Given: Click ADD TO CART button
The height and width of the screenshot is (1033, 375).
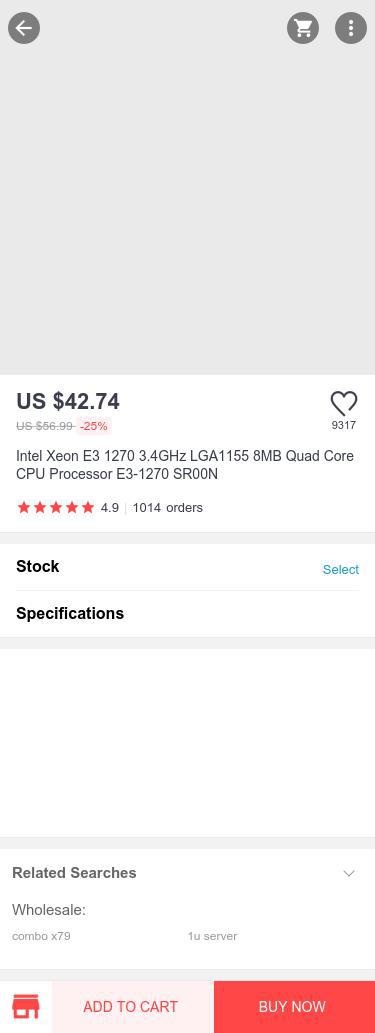Looking at the screenshot, I should click(x=130, y=1007).
